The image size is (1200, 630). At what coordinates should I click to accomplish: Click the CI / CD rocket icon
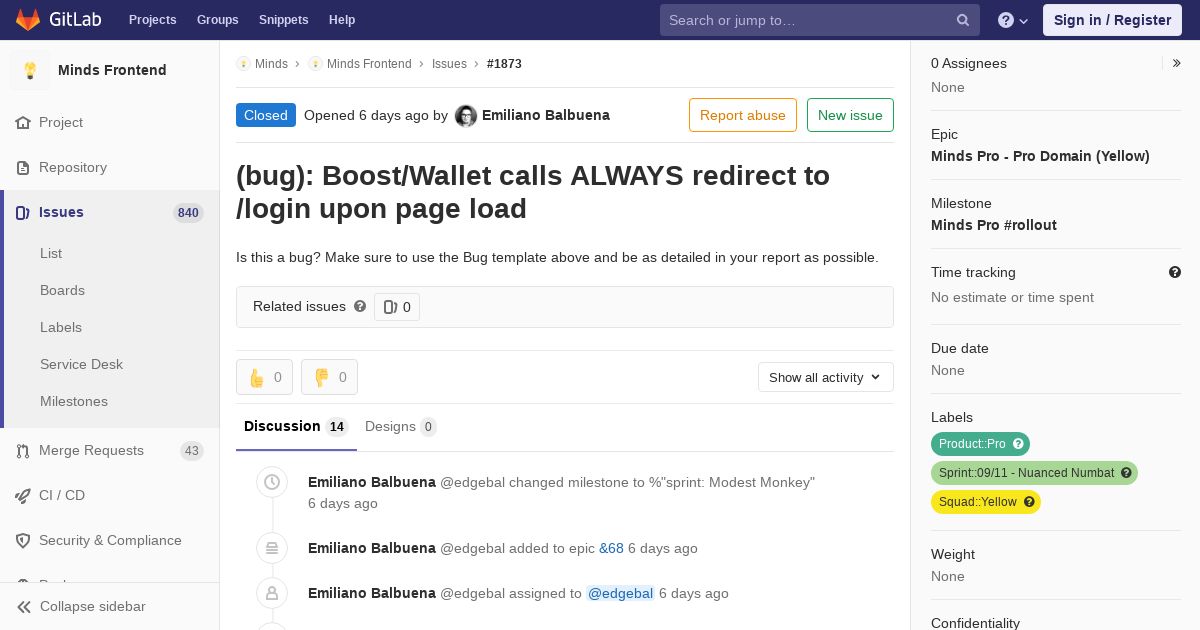click(23, 495)
